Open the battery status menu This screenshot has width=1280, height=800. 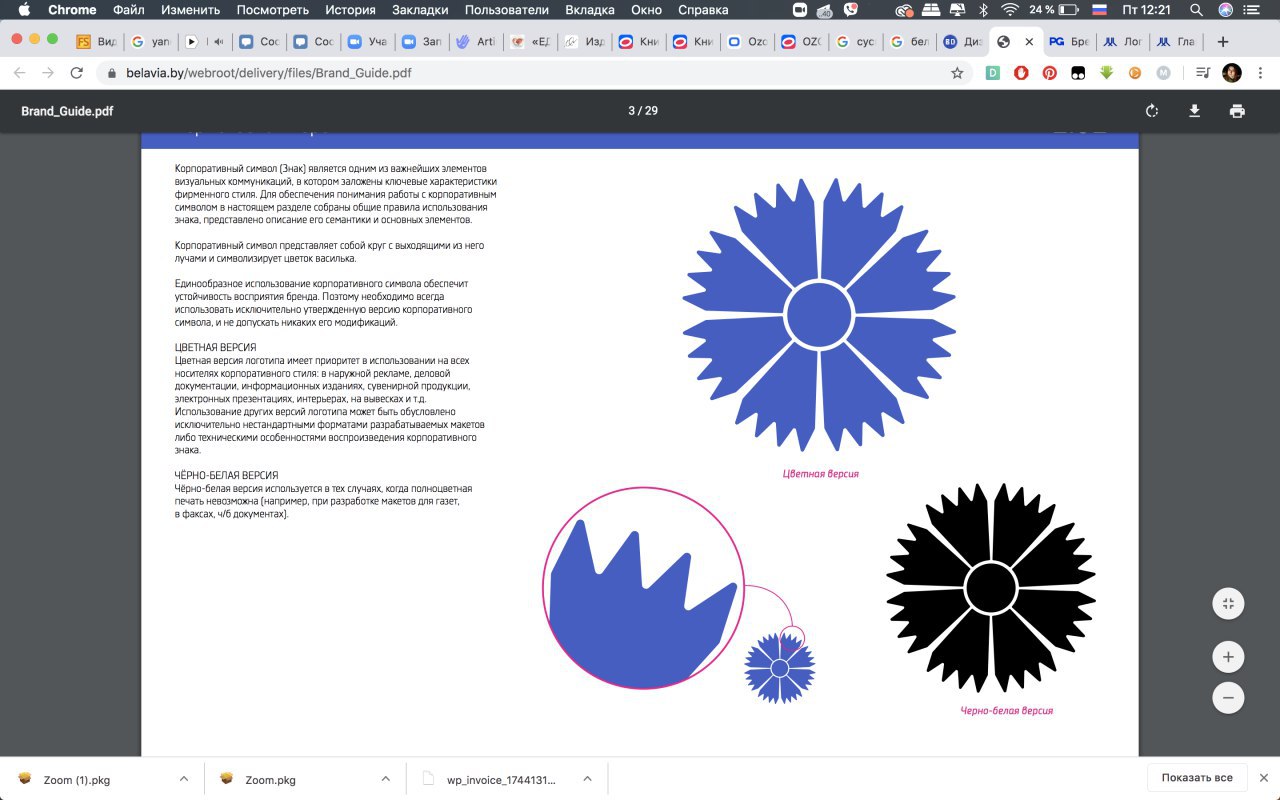tap(1054, 10)
